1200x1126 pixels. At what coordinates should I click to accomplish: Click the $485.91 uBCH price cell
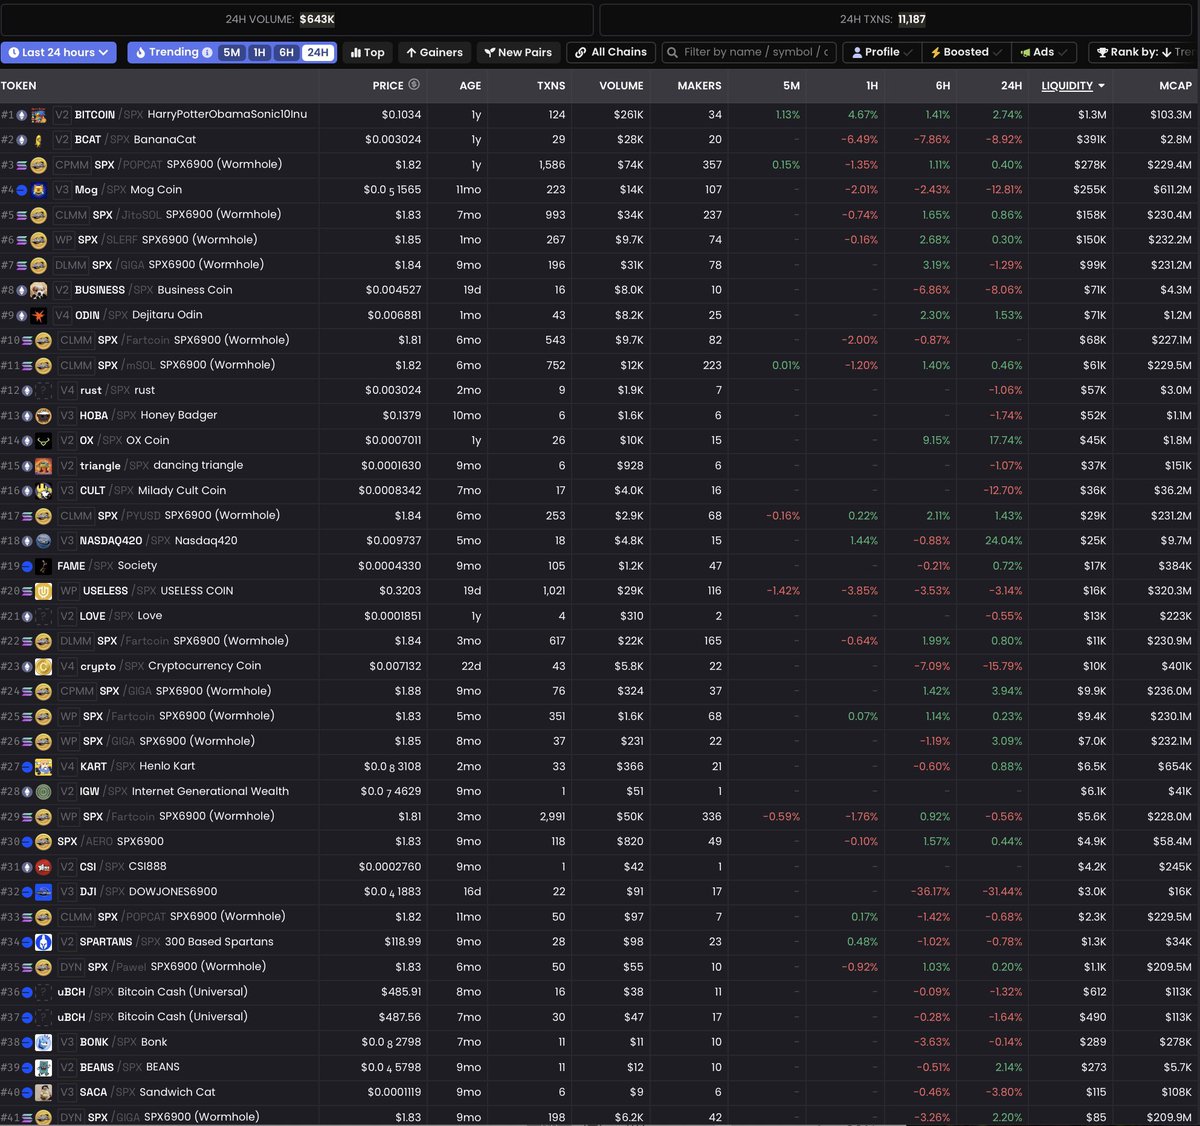coord(401,992)
